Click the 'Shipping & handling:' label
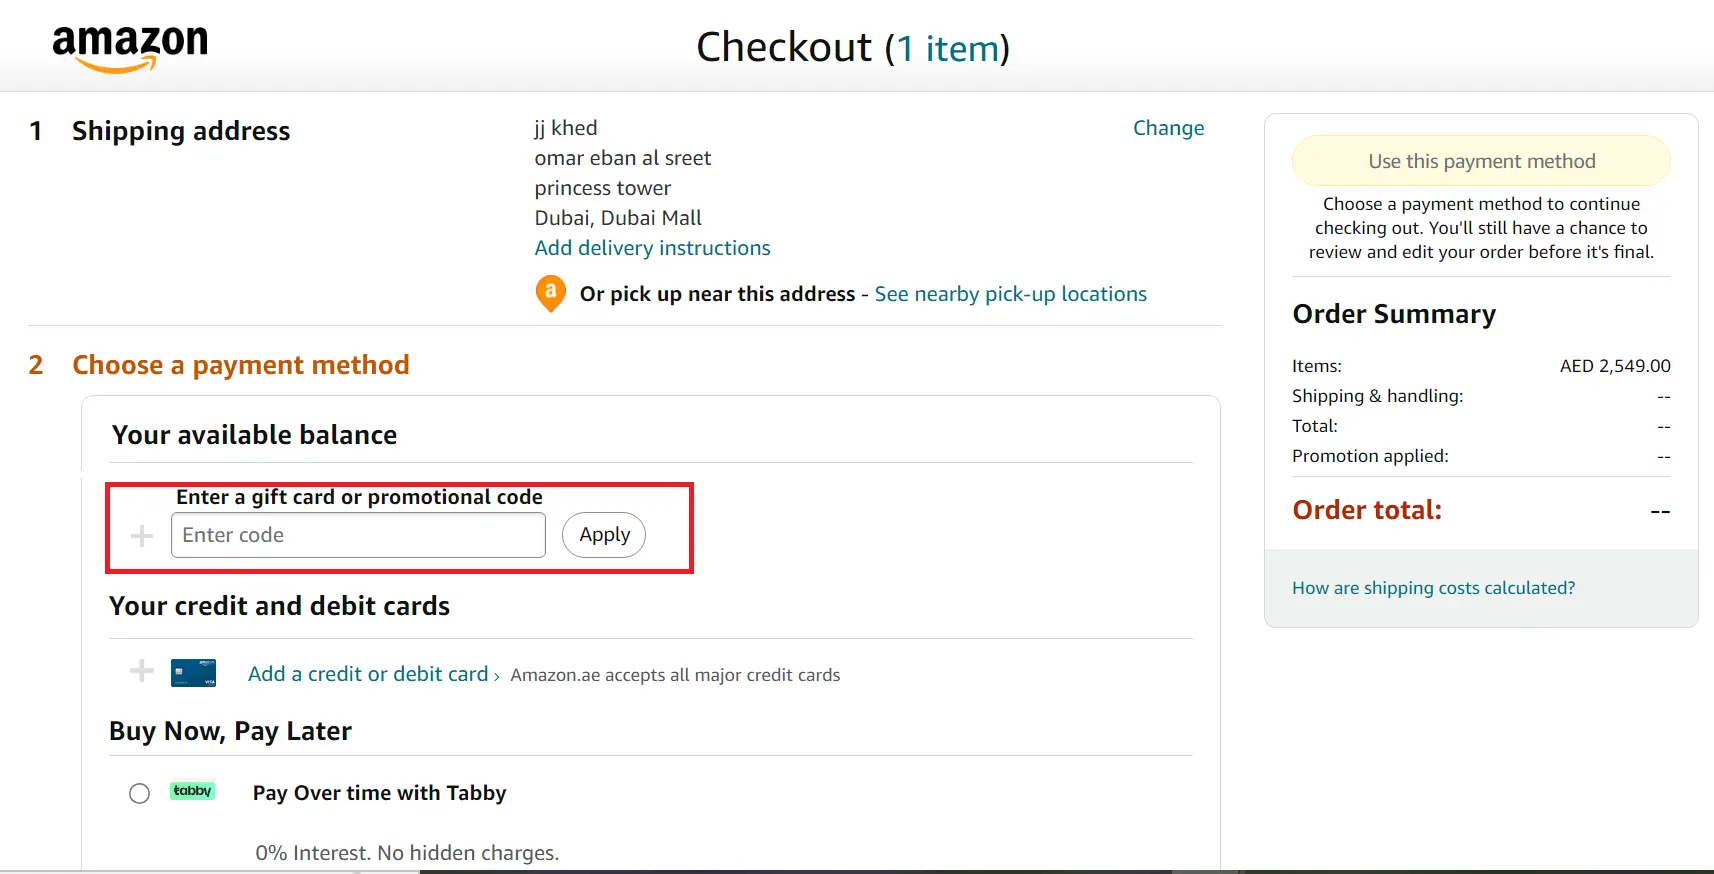Image resolution: width=1714 pixels, height=874 pixels. [x=1377, y=396]
